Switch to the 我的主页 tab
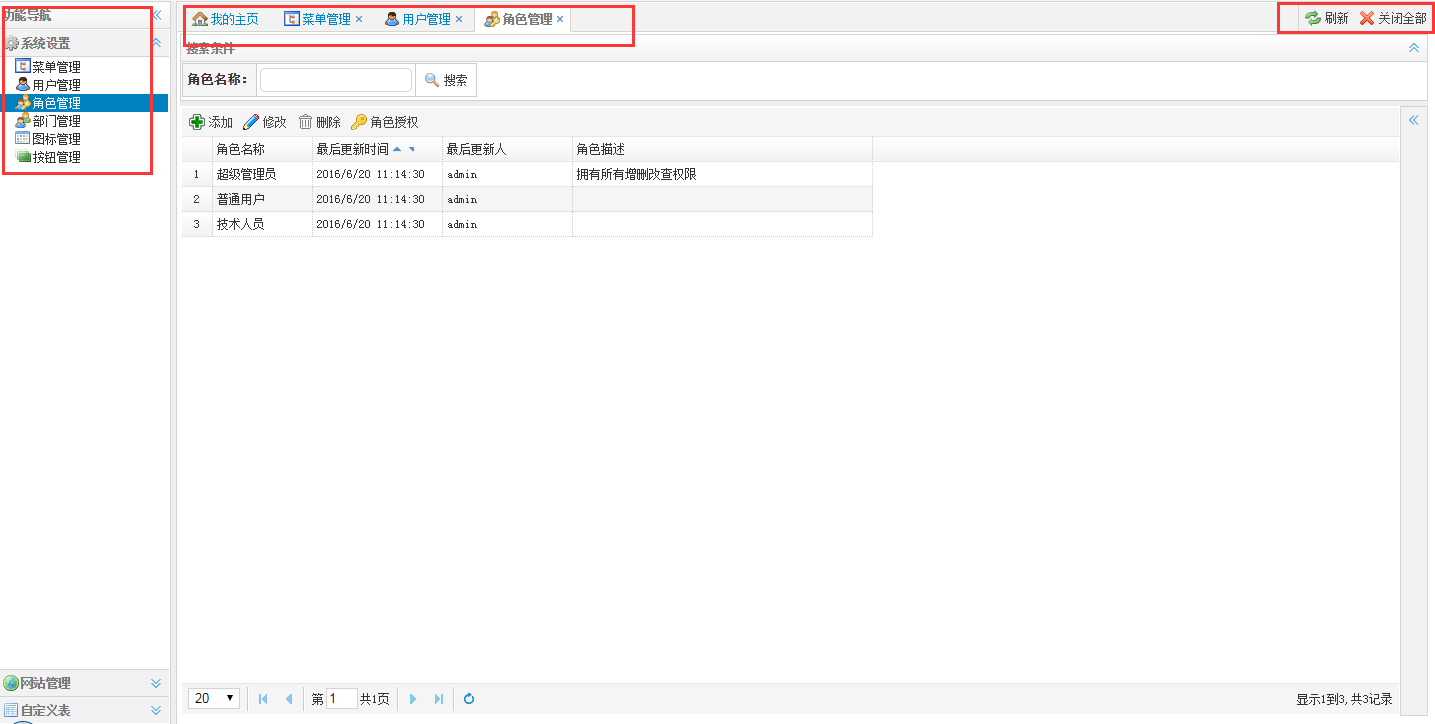 [225, 19]
